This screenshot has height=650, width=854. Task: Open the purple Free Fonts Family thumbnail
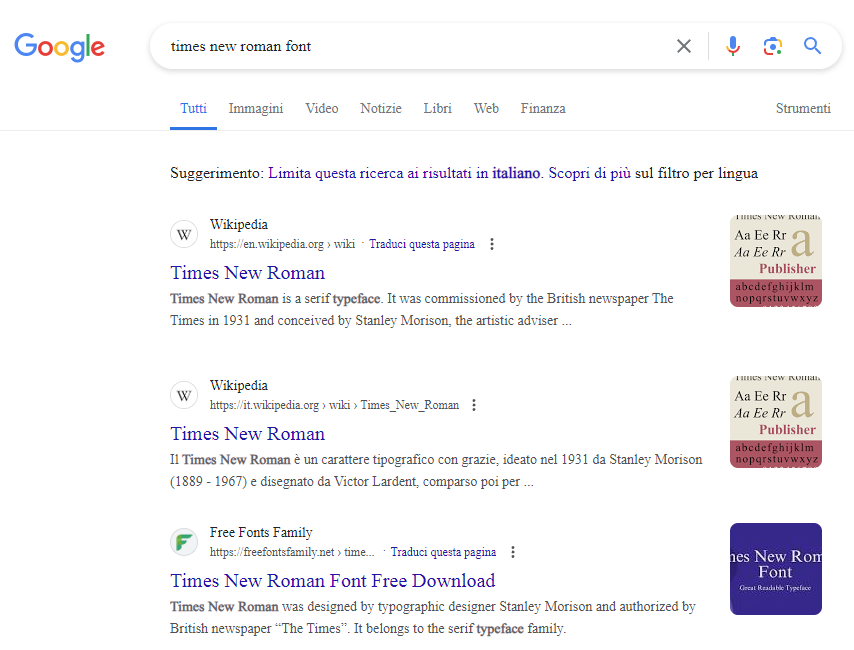(776, 569)
